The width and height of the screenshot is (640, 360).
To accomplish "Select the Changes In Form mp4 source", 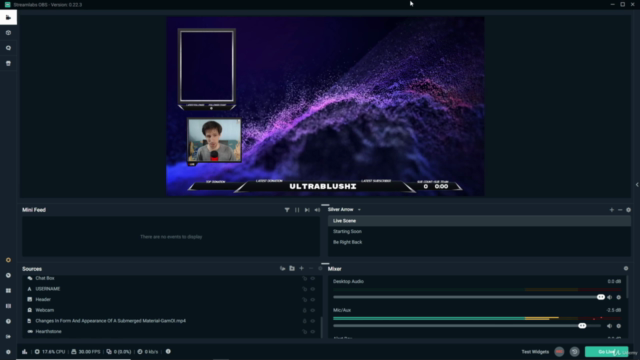I will (171, 321).
